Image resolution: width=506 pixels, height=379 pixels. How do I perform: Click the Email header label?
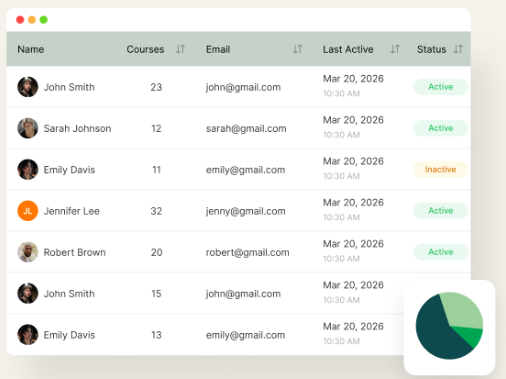tap(218, 49)
